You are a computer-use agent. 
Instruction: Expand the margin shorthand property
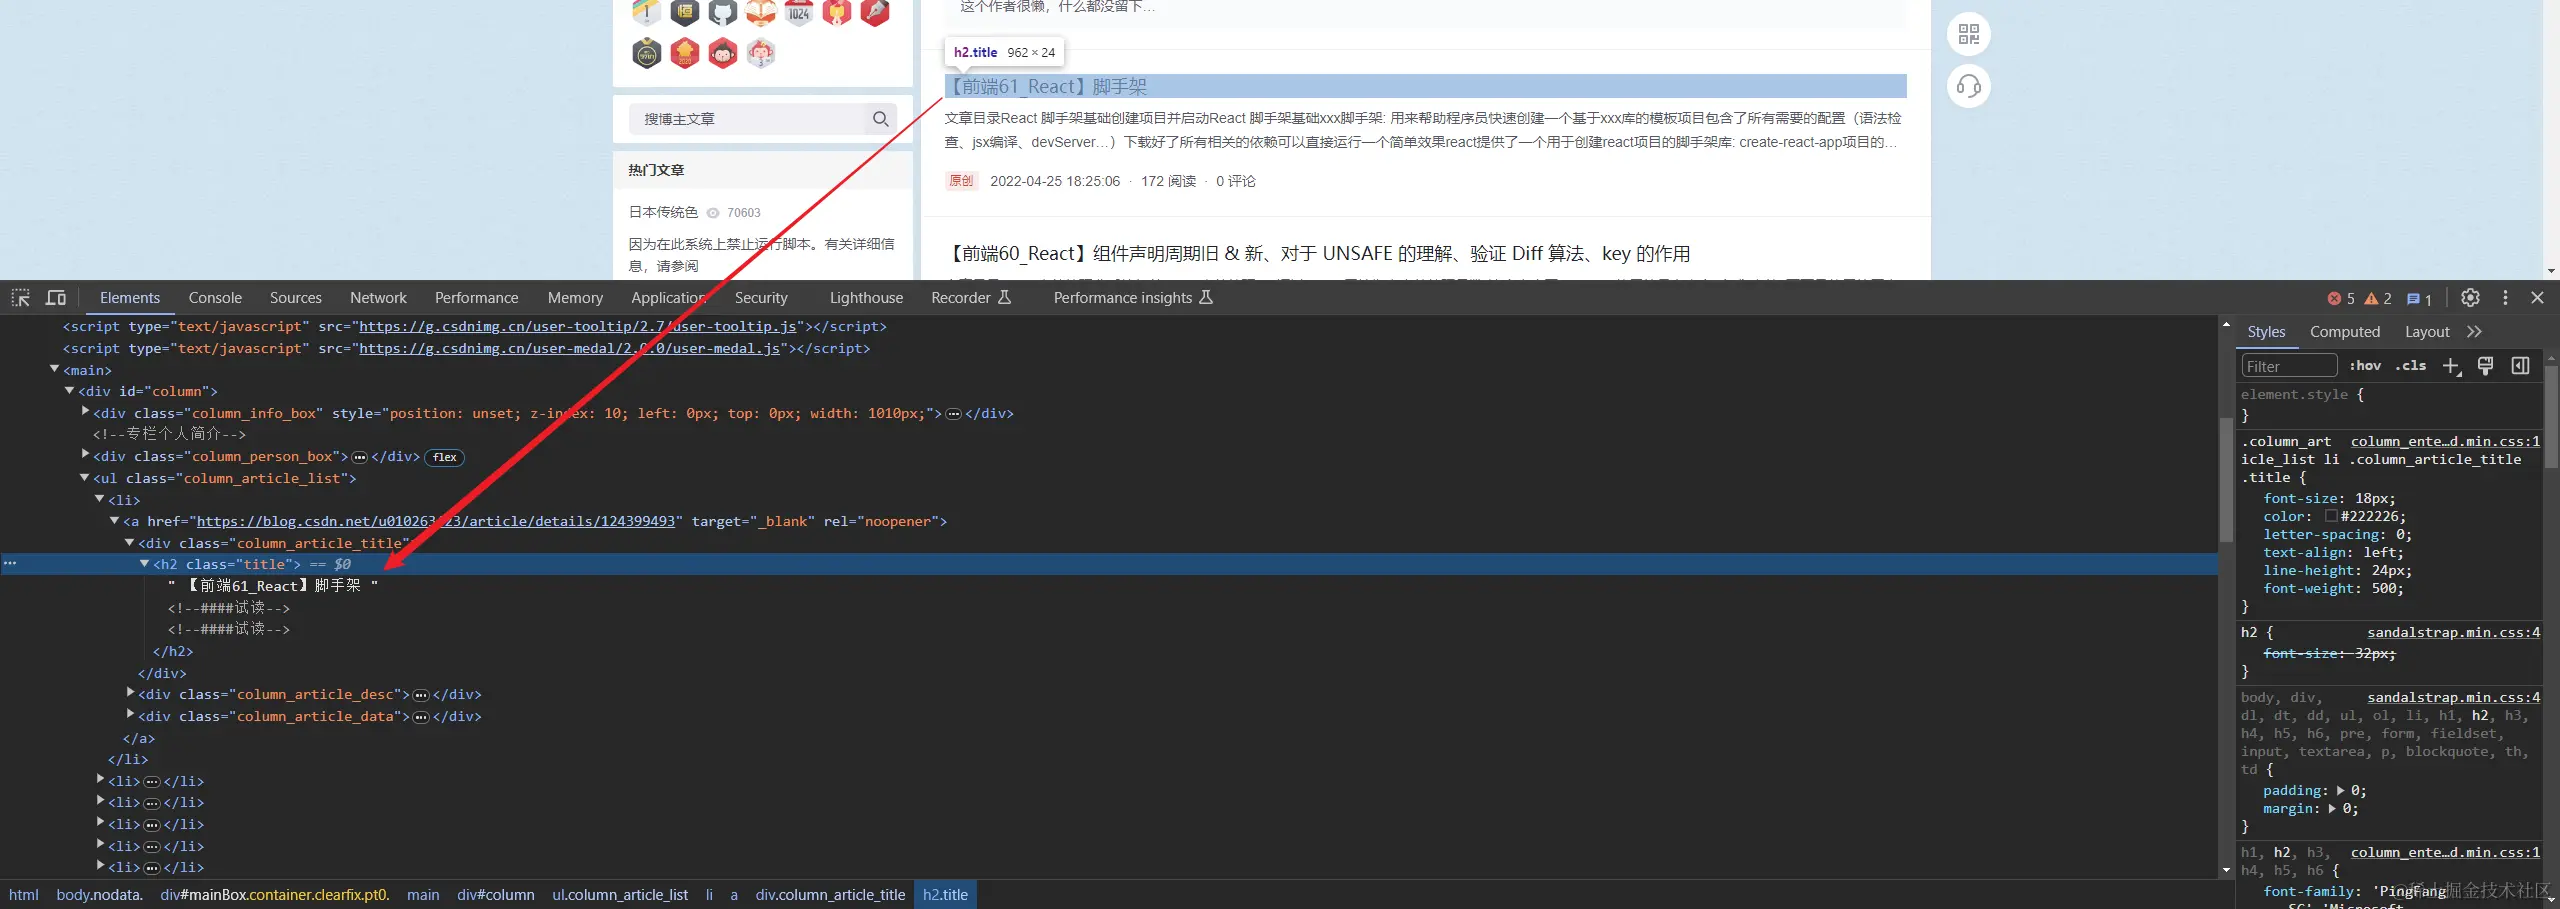click(2332, 809)
